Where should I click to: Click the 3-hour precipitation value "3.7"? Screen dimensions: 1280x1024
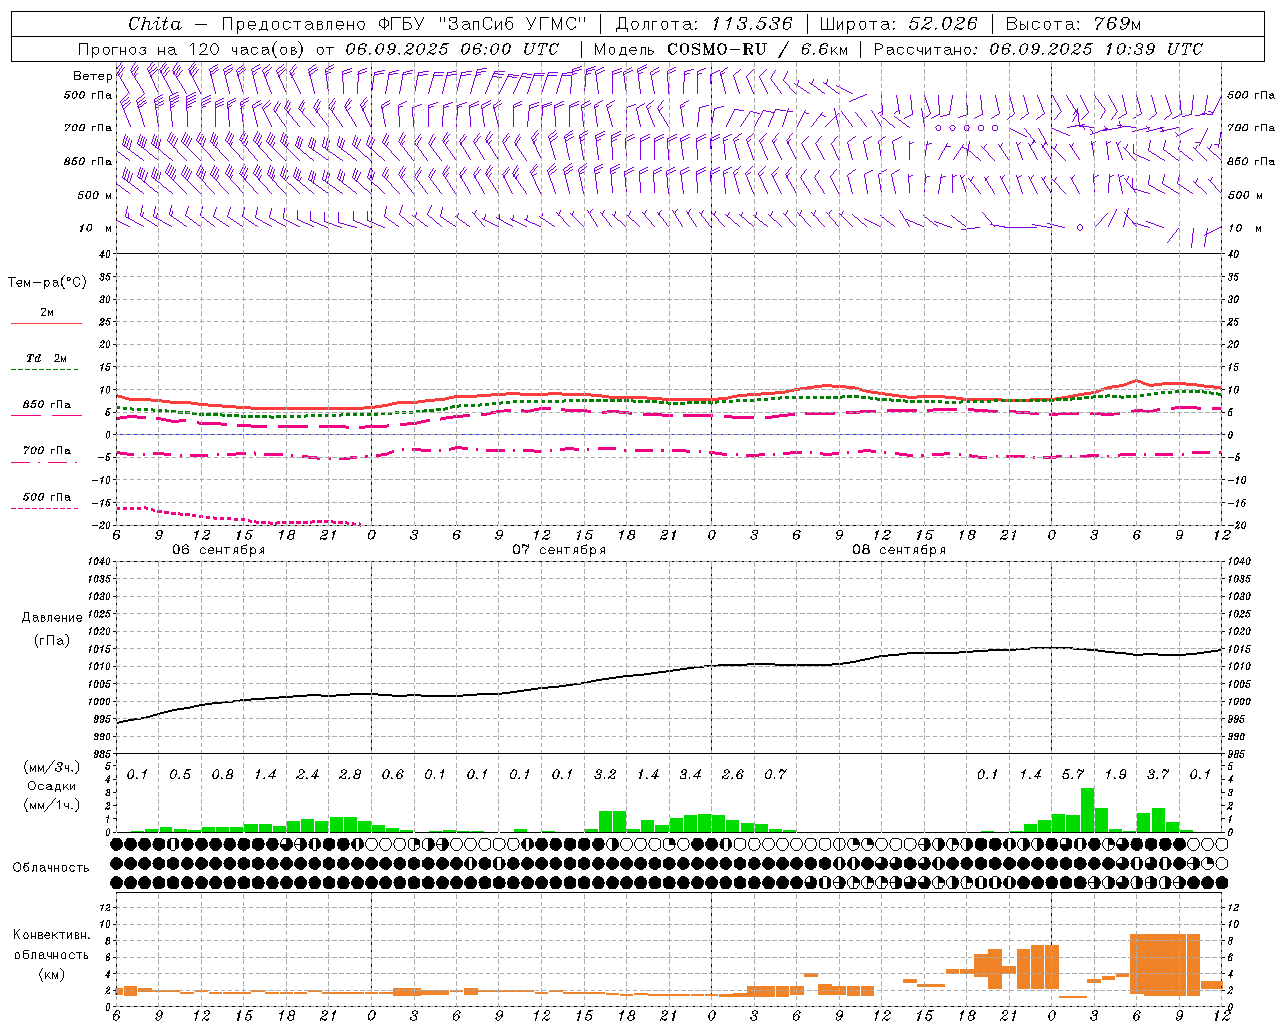(1158, 774)
